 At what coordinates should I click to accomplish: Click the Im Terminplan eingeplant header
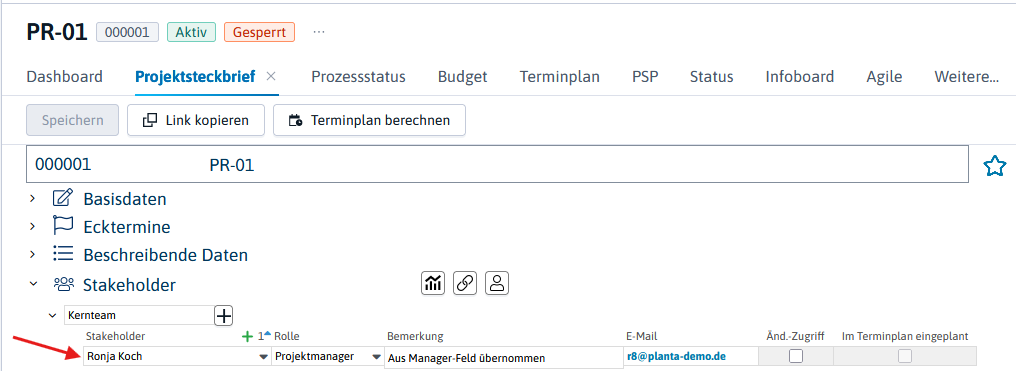[905, 336]
